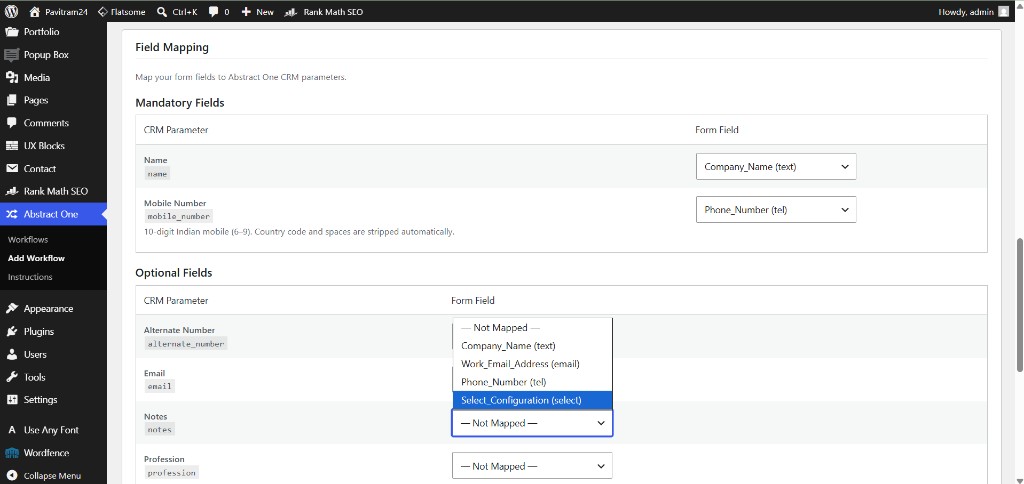The image size is (1024, 484).
Task: Click the page vertical scrollbar thumb
Action: 1019,303
